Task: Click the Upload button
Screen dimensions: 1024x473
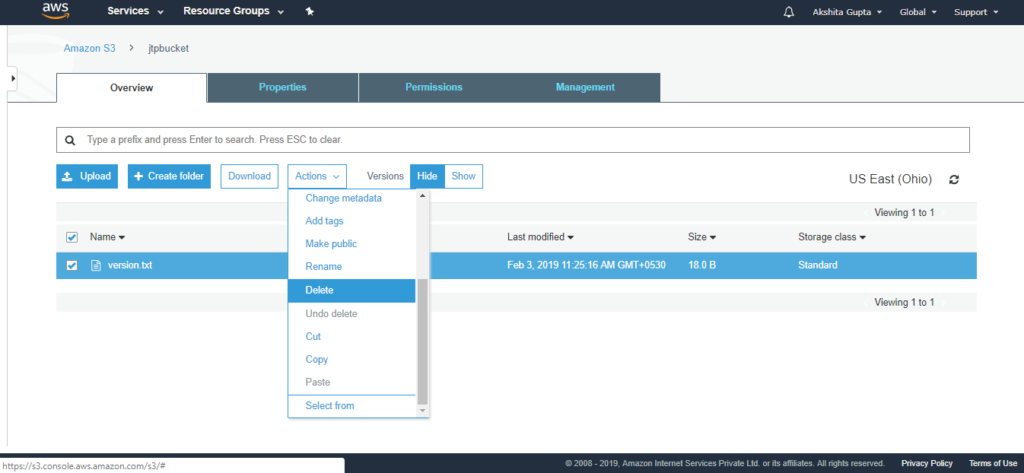Action: point(87,176)
